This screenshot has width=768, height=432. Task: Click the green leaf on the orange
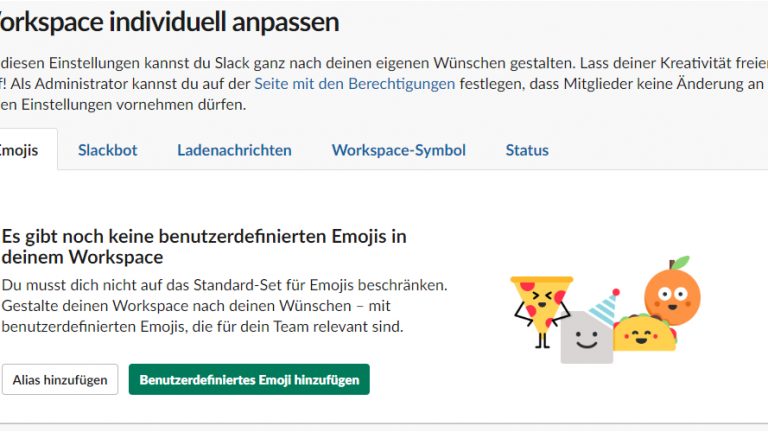click(681, 263)
